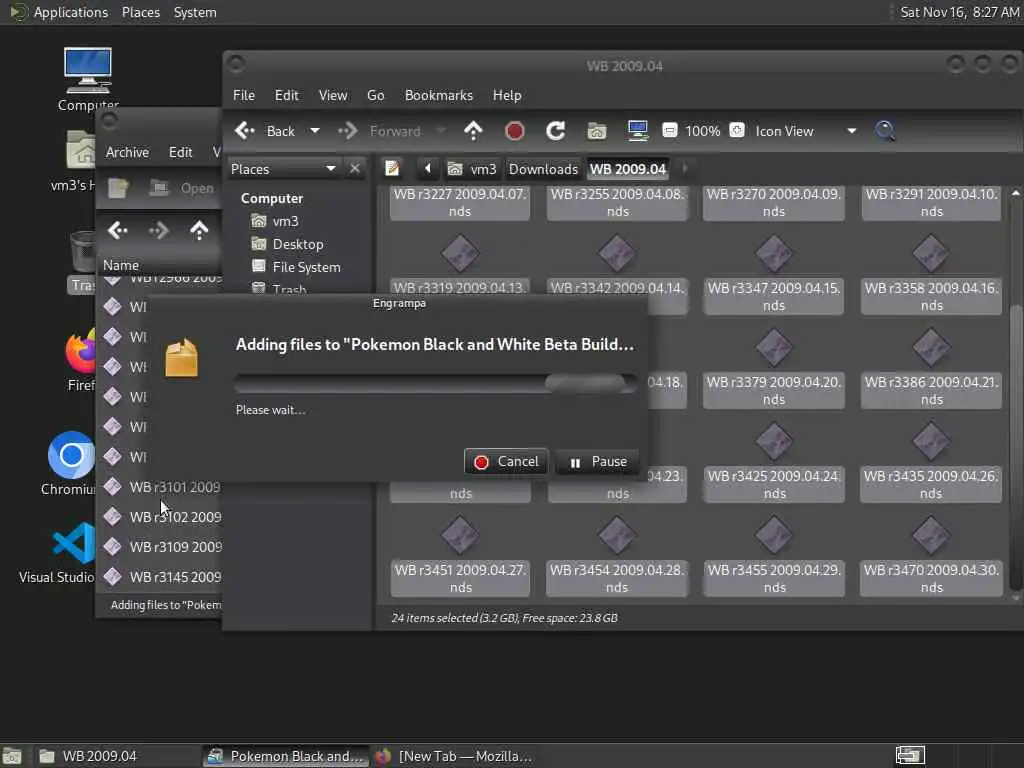Select the WB 2009.04 path breadcrumb
The image size is (1024, 768).
pyautogui.click(x=628, y=169)
